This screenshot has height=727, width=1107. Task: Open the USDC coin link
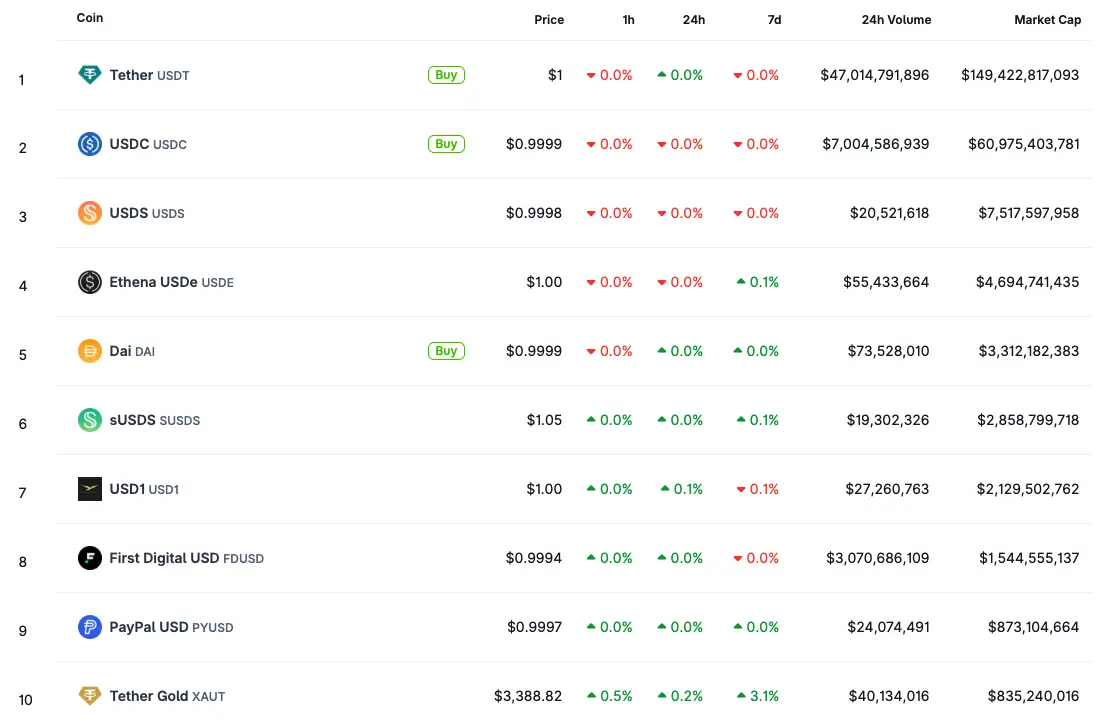click(x=148, y=144)
